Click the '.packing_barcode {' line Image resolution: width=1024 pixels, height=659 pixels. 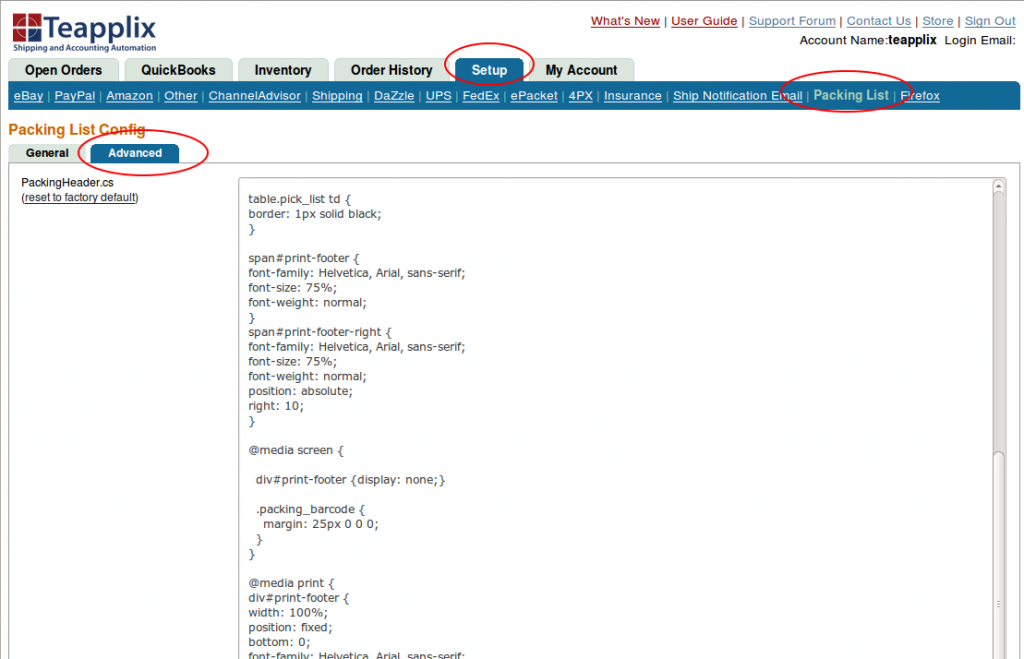[310, 509]
